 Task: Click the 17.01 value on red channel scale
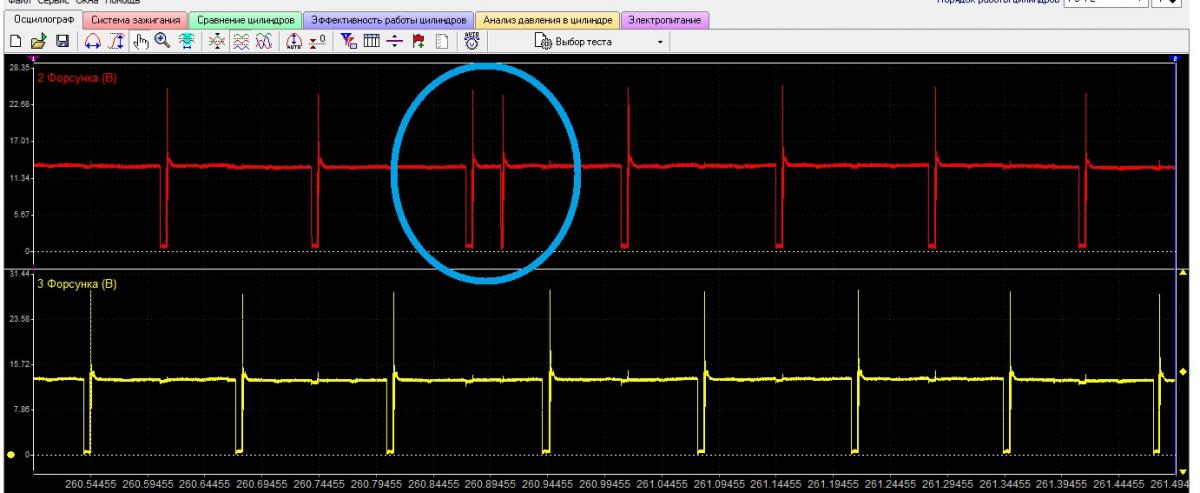click(x=18, y=141)
